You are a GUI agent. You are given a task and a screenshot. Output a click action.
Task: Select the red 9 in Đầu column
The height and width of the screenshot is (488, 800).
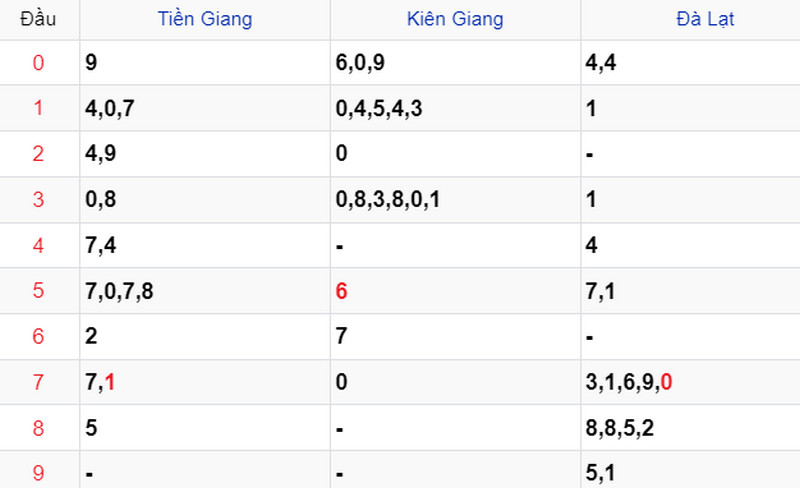point(38,473)
